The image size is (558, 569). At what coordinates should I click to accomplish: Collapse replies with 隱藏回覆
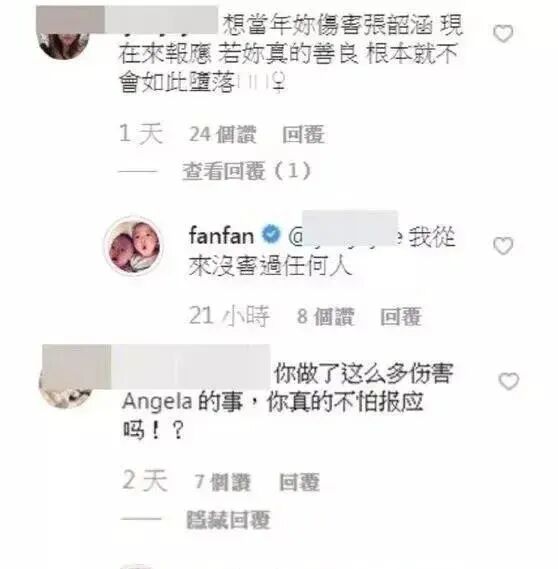pyautogui.click(x=229, y=520)
